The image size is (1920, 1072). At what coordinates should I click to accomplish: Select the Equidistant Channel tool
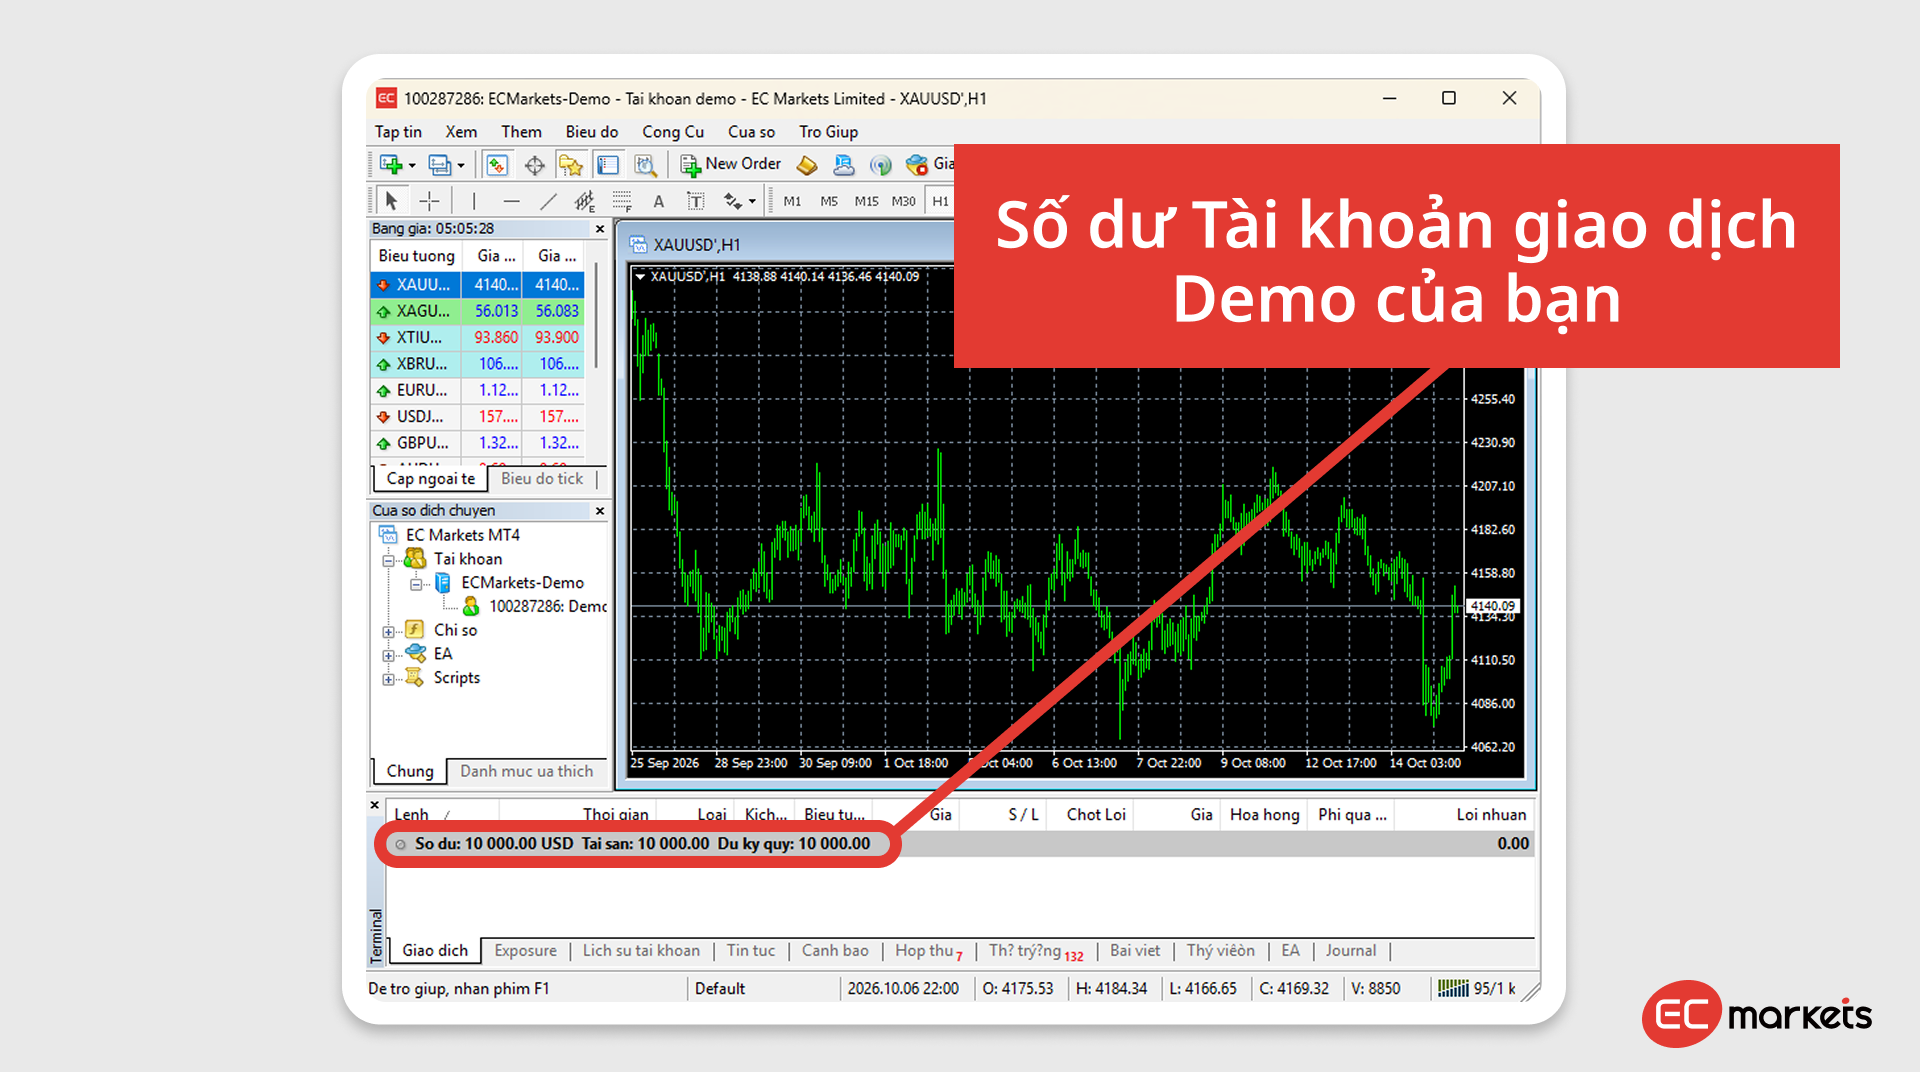(x=585, y=201)
